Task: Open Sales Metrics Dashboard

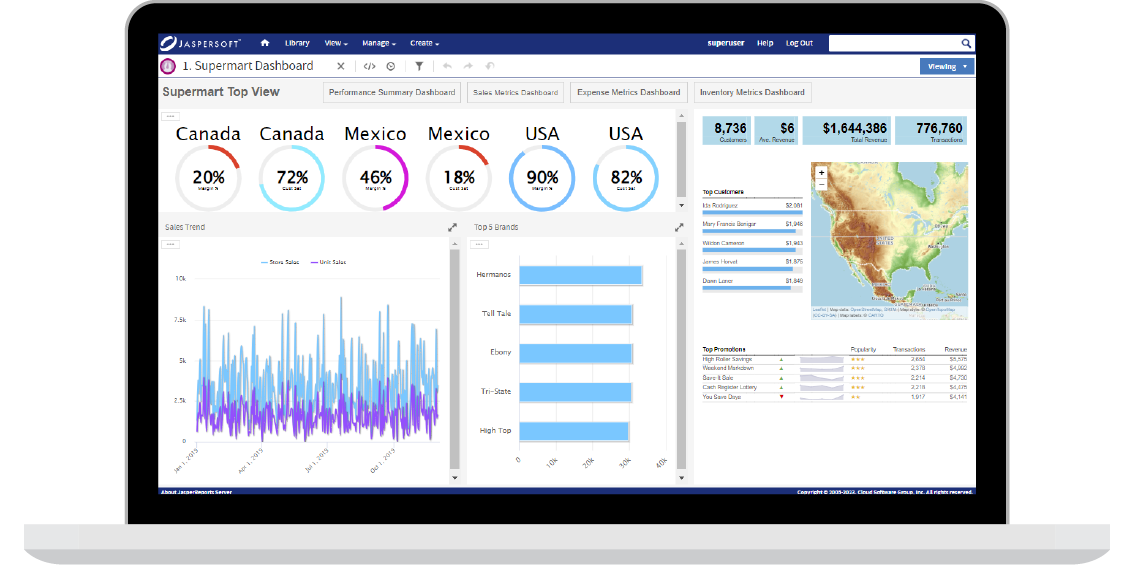Action: click(515, 93)
